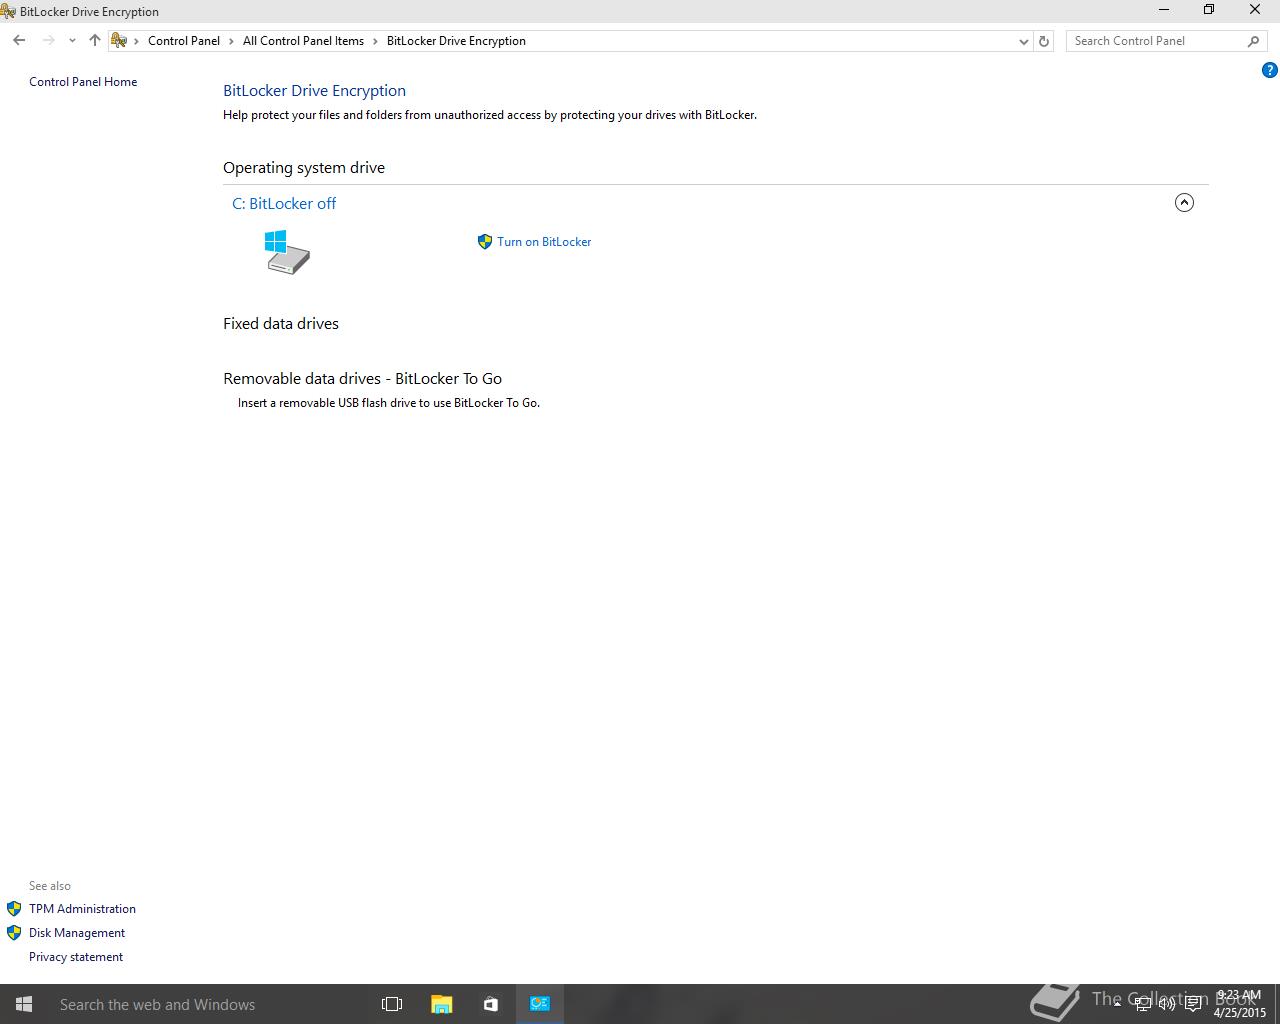Open TPM Administration link
The image size is (1280, 1024).
(82, 909)
